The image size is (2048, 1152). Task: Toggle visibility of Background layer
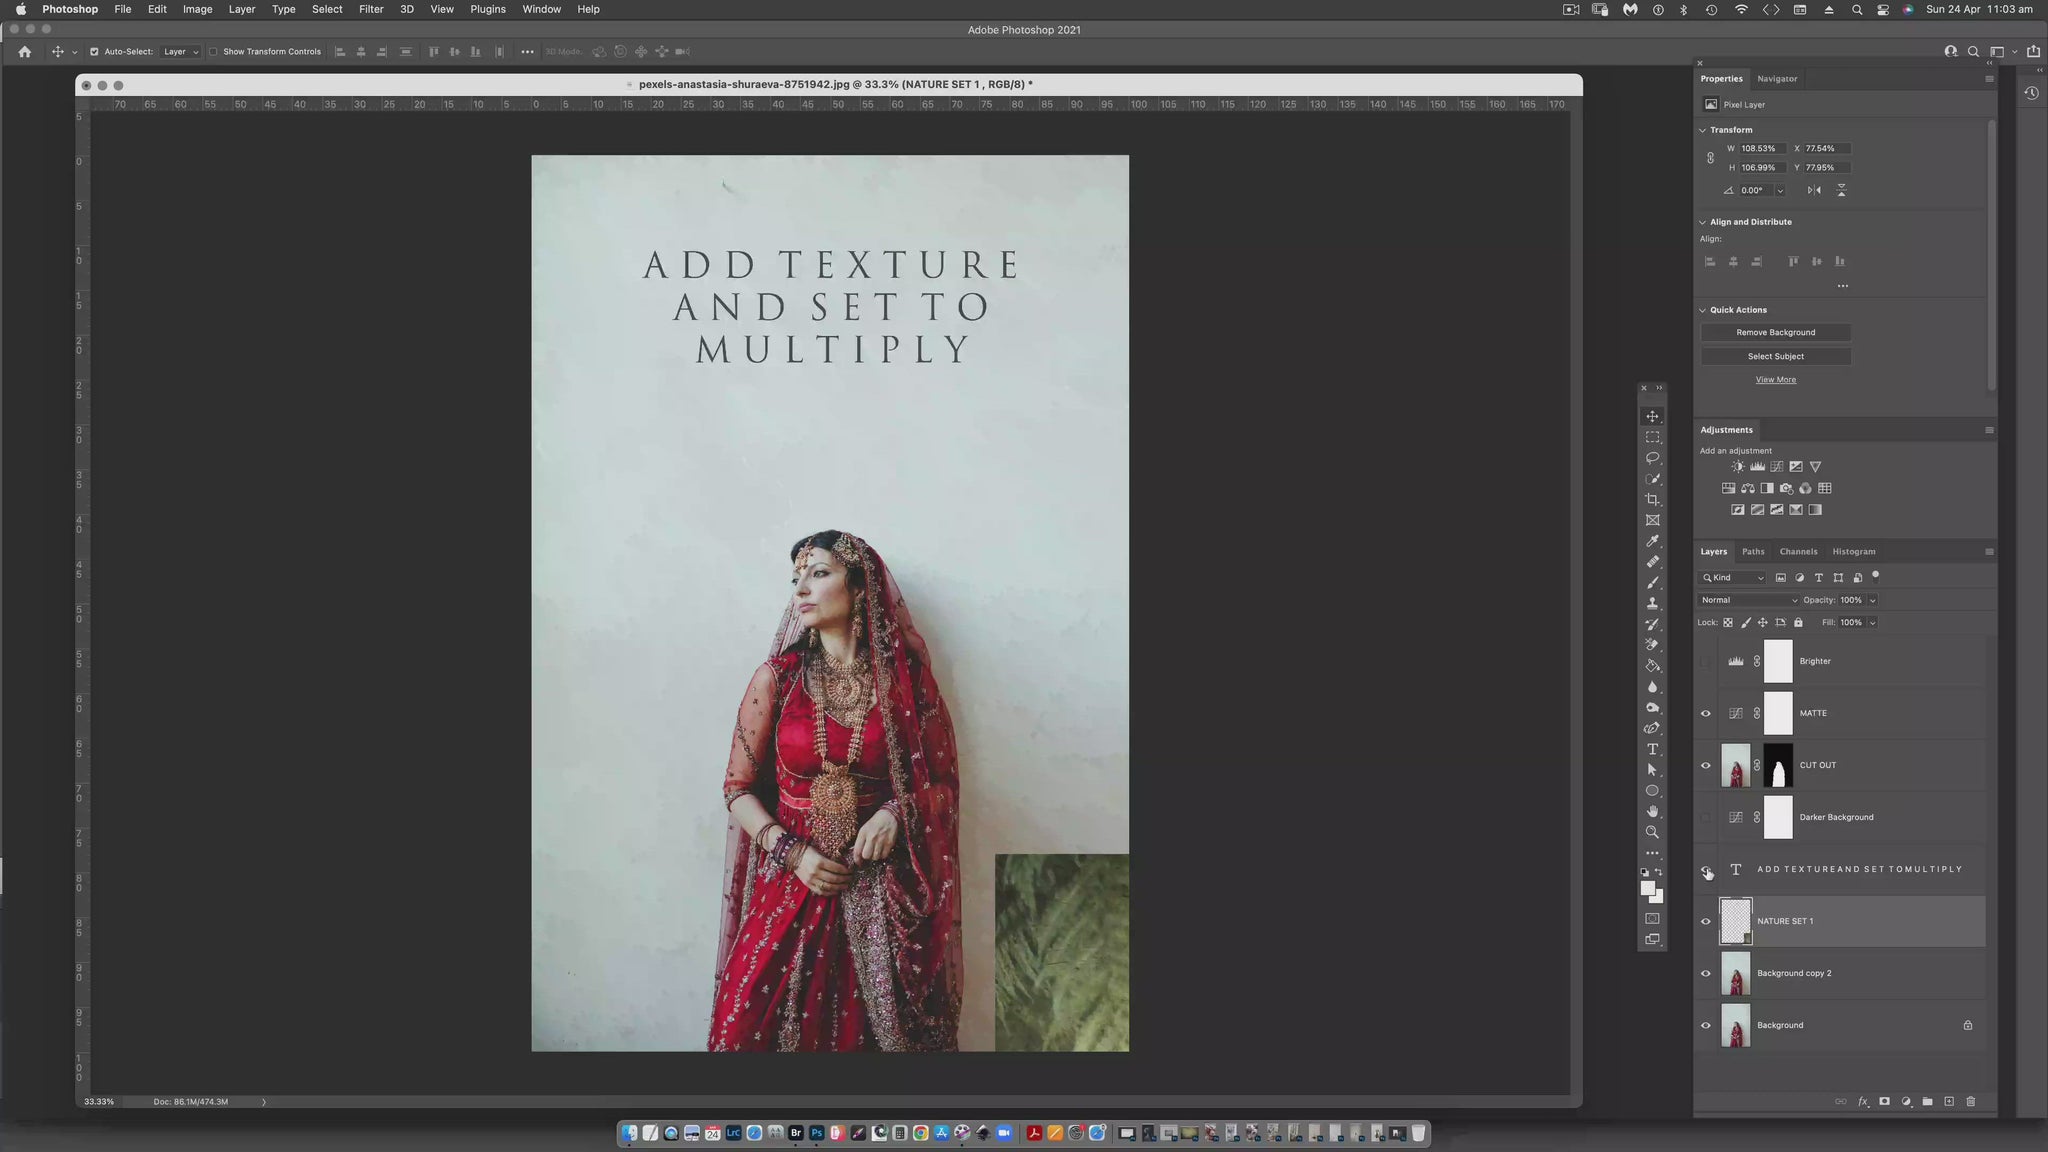[1706, 1025]
